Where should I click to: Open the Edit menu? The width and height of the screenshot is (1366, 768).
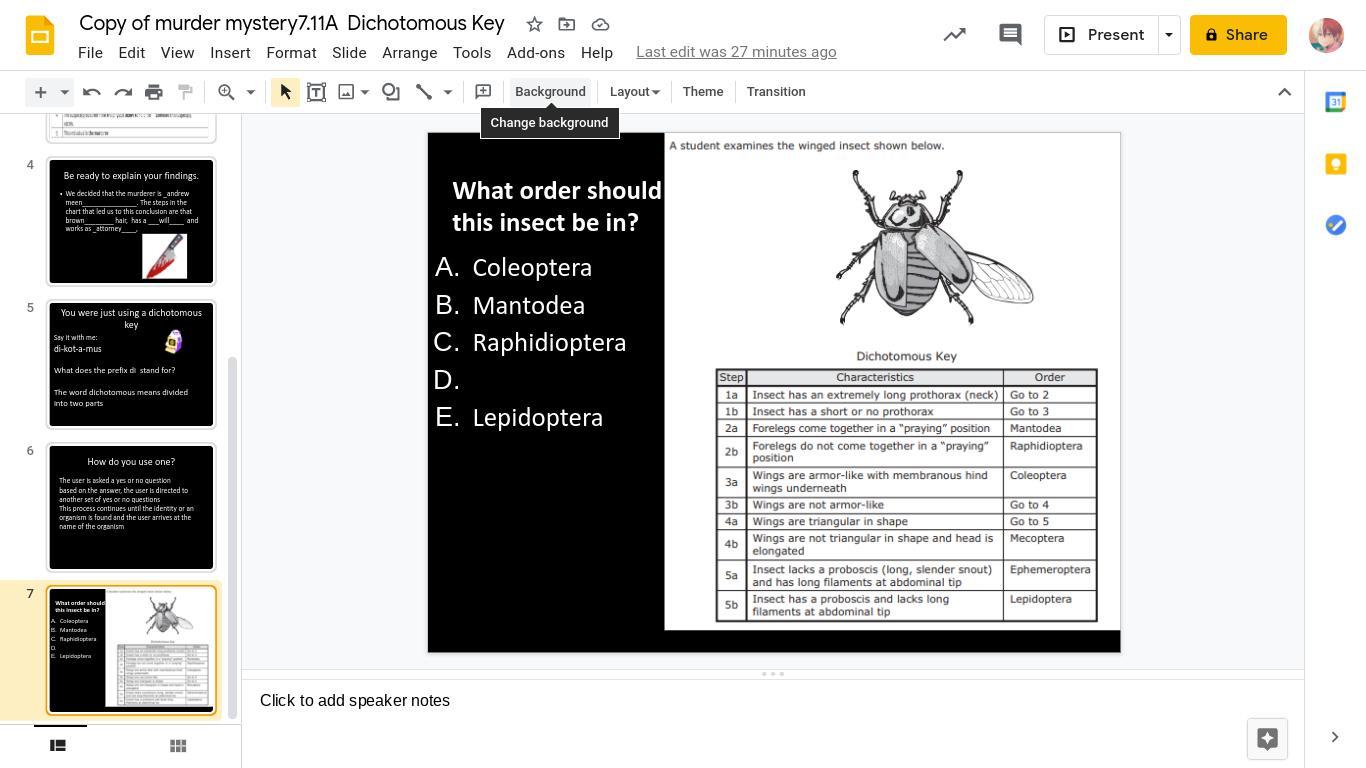tap(132, 52)
